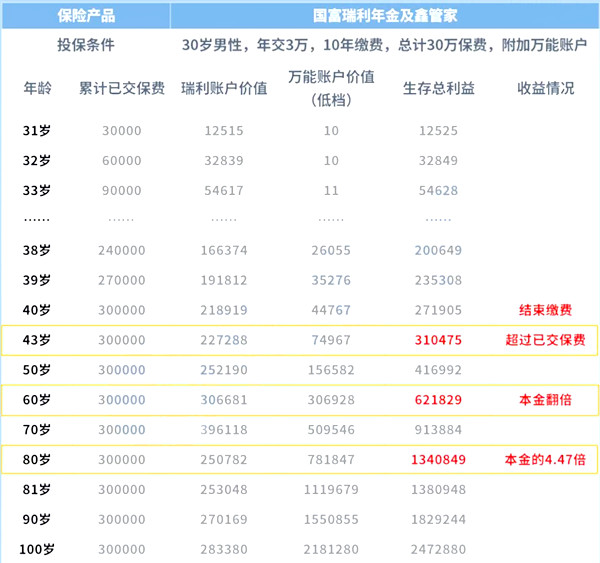
Task: Click the red 结束缴费 note
Action: click(x=546, y=310)
